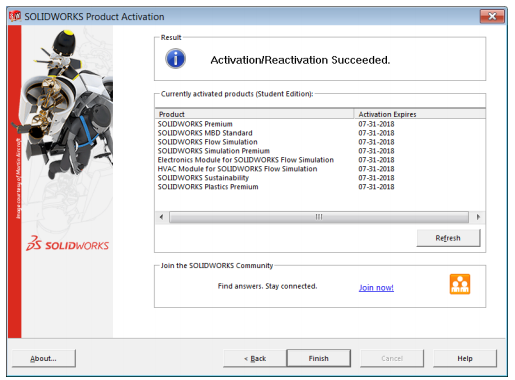Click expiry date of SOLIDWORKS Plastics Premium
This screenshot has height=380, width=515.
click(x=376, y=187)
